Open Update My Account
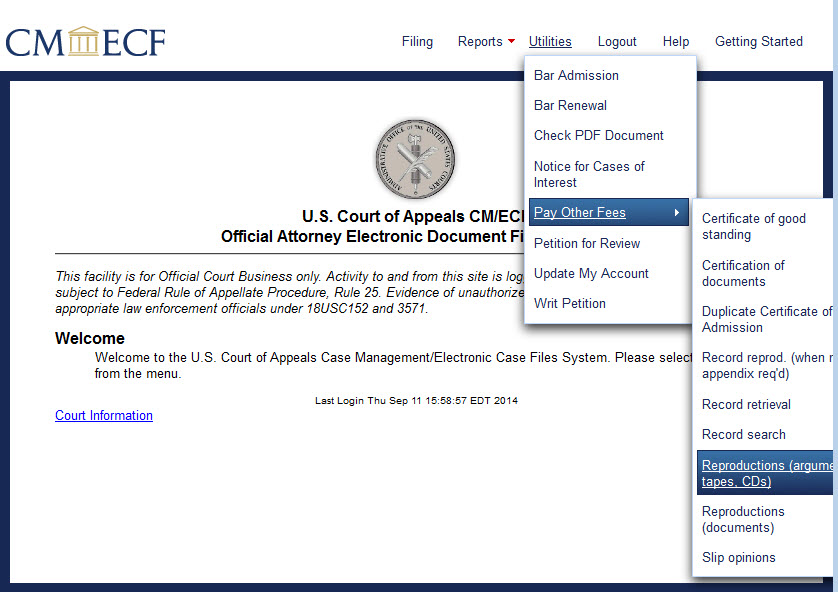The width and height of the screenshot is (838, 592). point(591,274)
